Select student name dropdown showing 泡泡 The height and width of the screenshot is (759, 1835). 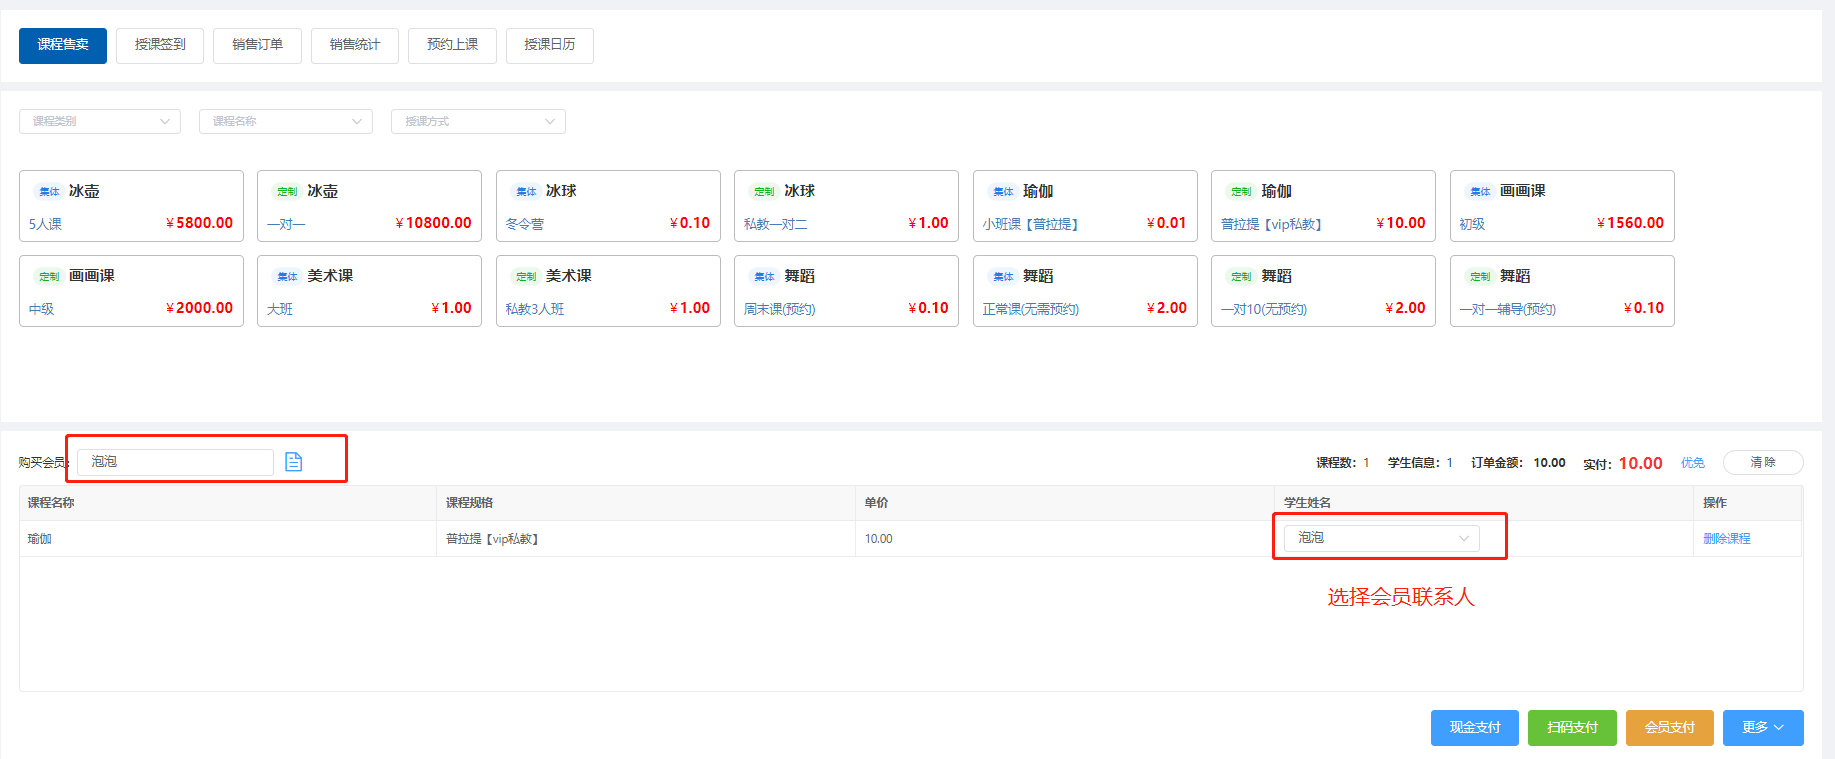1381,538
